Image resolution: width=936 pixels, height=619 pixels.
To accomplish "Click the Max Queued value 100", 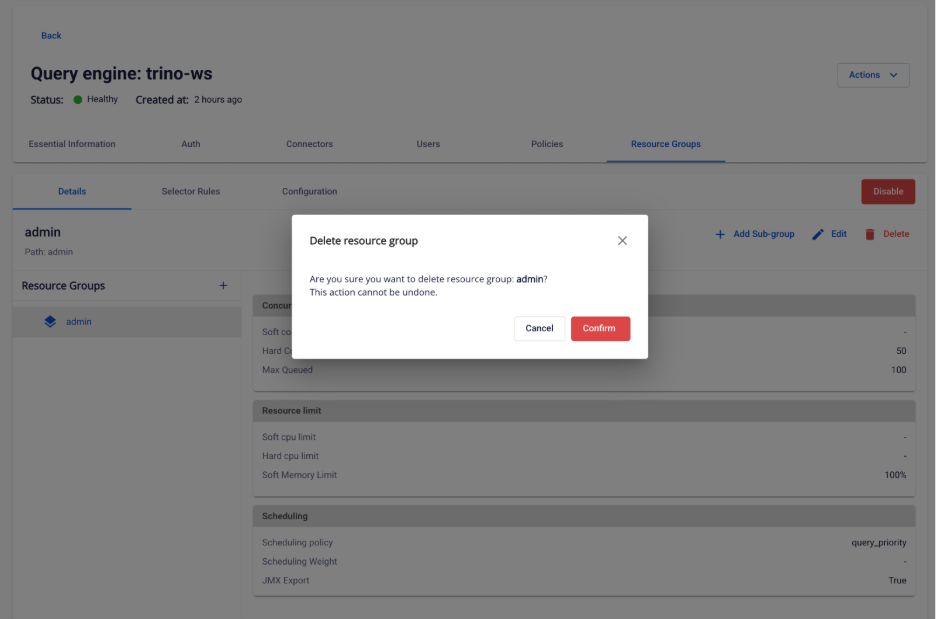I will tap(898, 370).
